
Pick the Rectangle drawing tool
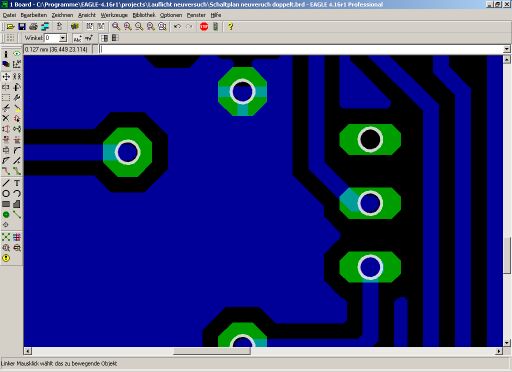6,204
